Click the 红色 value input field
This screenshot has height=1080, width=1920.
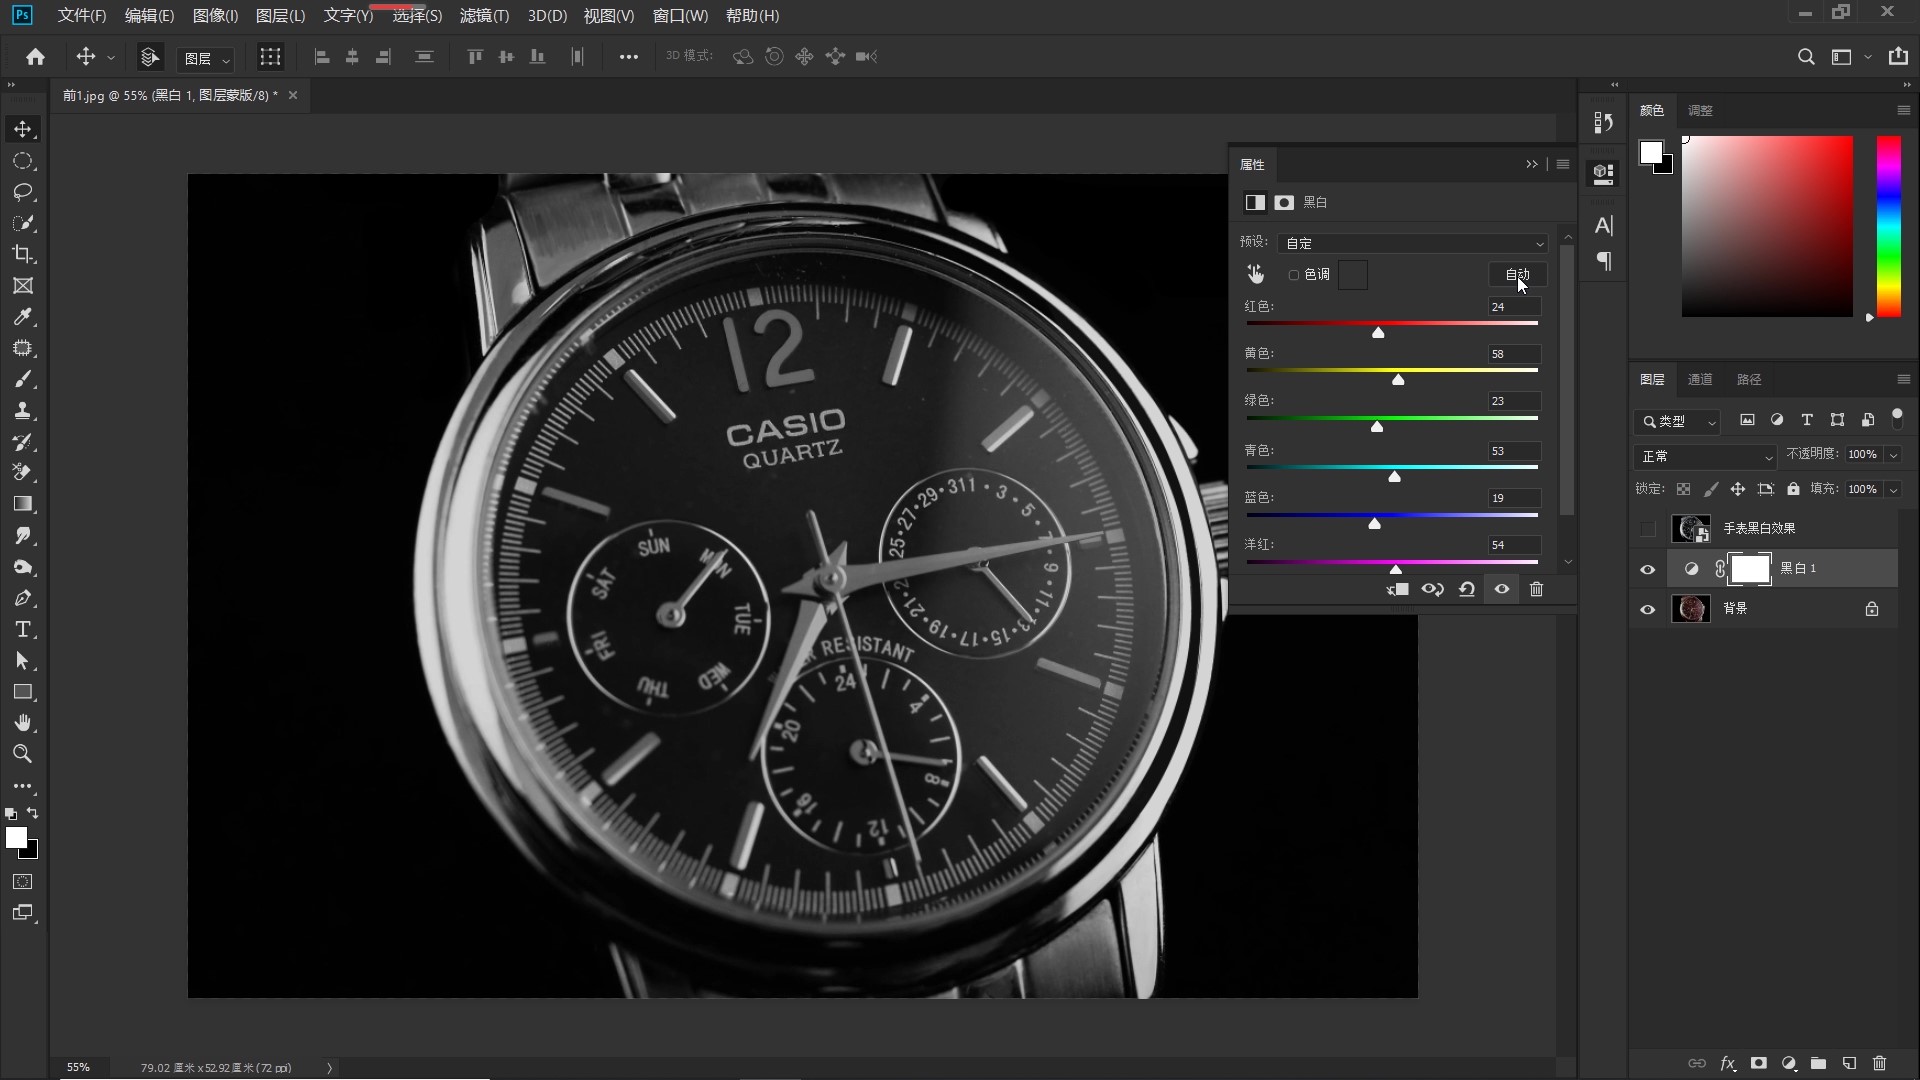click(x=1513, y=307)
